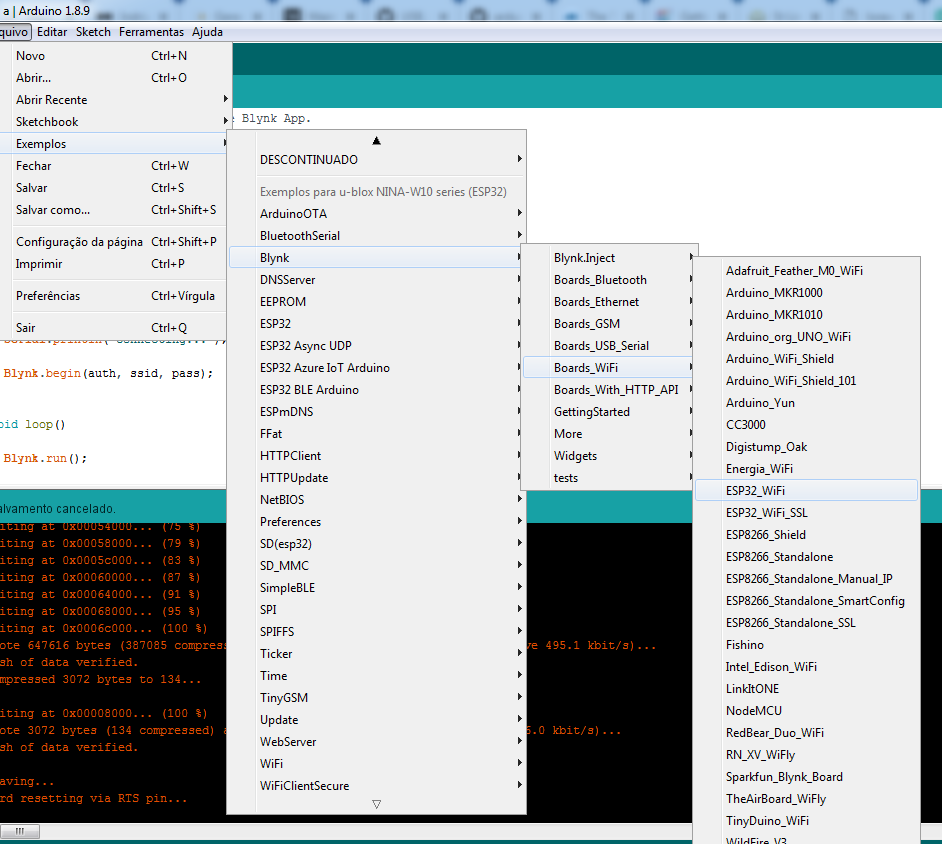This screenshot has width=942, height=844.
Task: Open Adafruit_Feather_M0_WiFi example
Action: [806, 271]
